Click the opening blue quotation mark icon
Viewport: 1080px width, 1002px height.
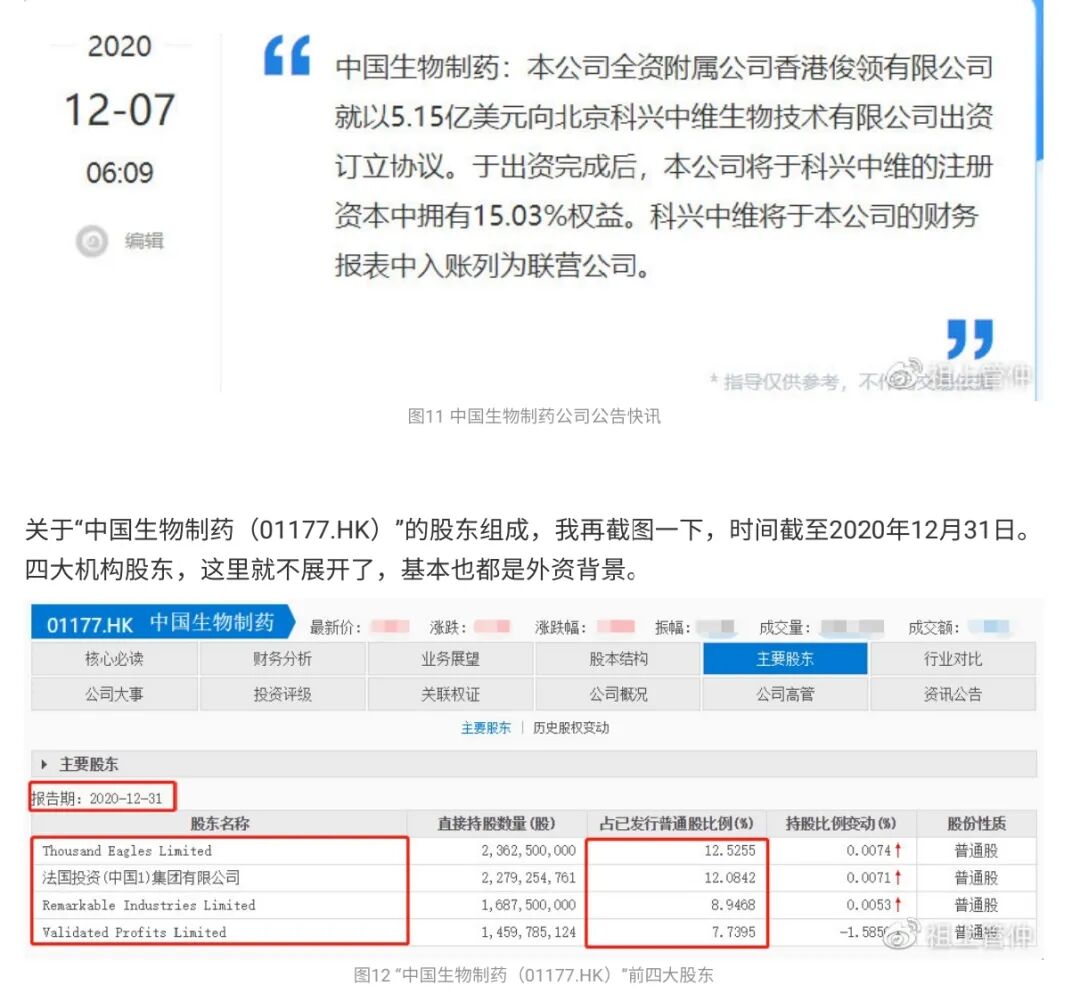coord(287,55)
